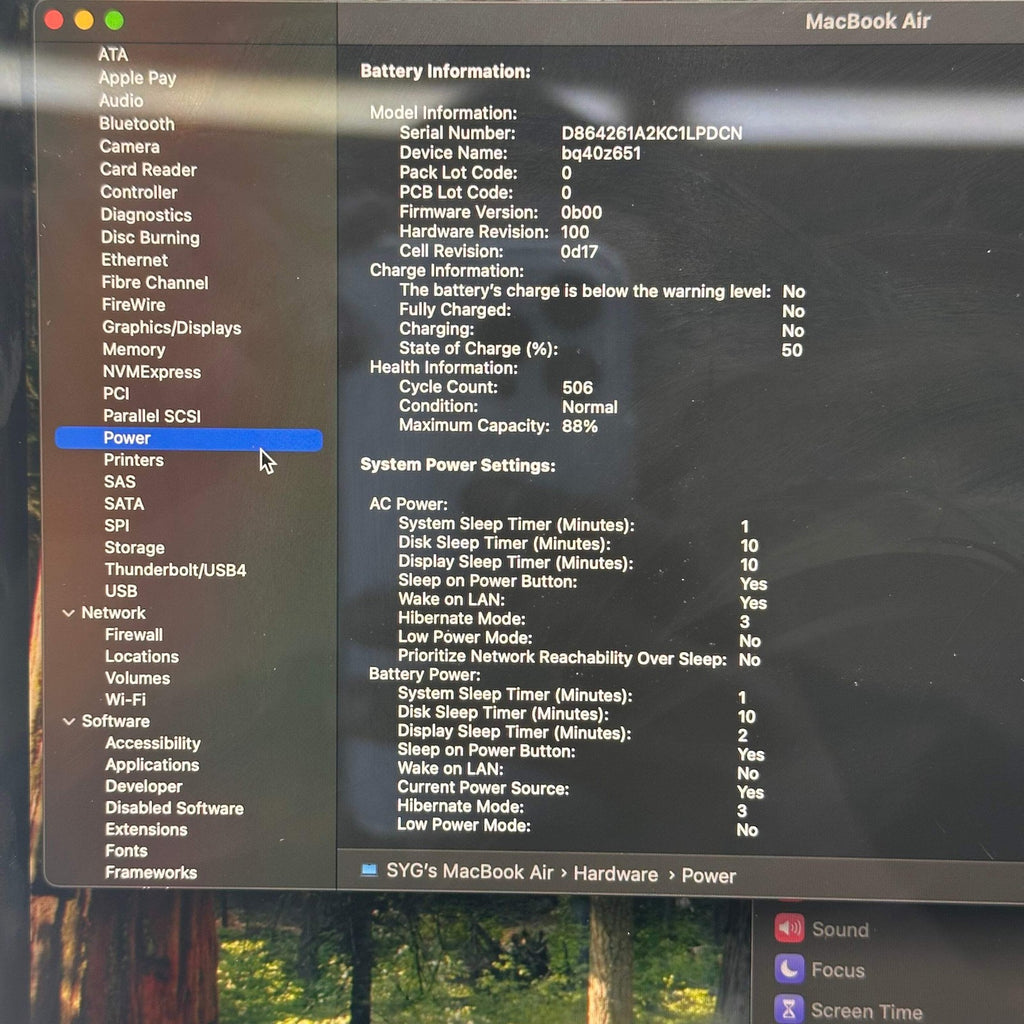
Task: Open the USB entry
Action: tap(121, 591)
